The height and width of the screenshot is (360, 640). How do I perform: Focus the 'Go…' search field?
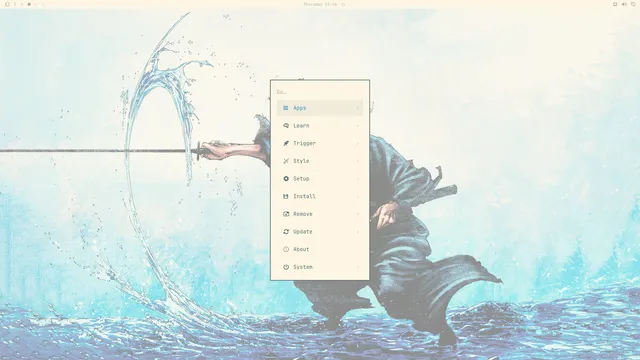pyautogui.click(x=320, y=92)
